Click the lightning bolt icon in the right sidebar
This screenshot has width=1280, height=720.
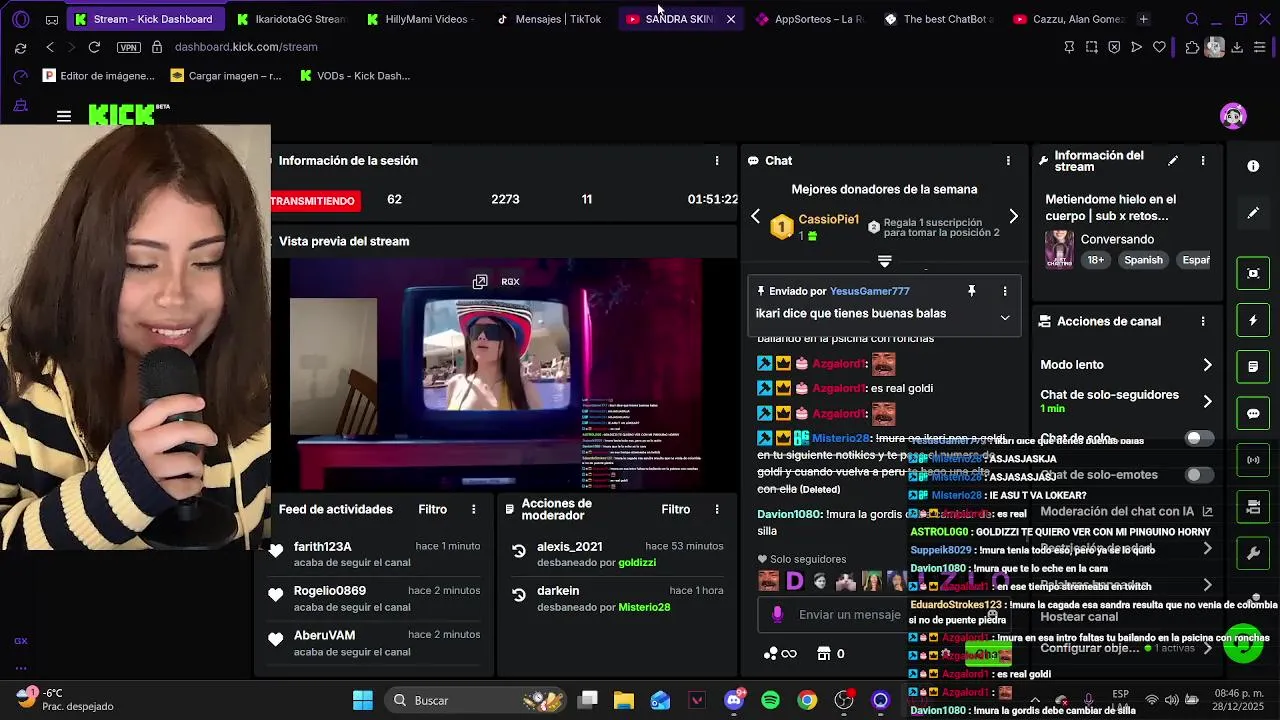click(1253, 320)
